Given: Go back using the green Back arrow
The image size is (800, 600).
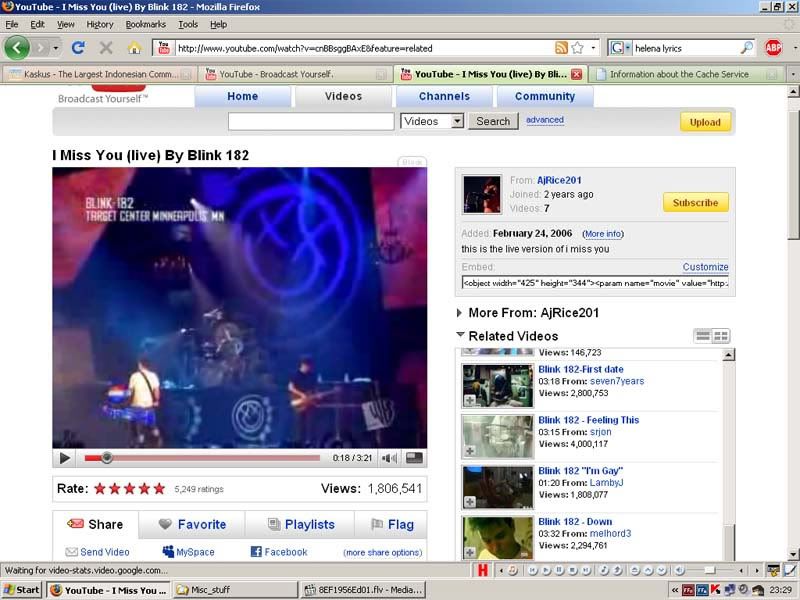Looking at the screenshot, I should click(17, 48).
